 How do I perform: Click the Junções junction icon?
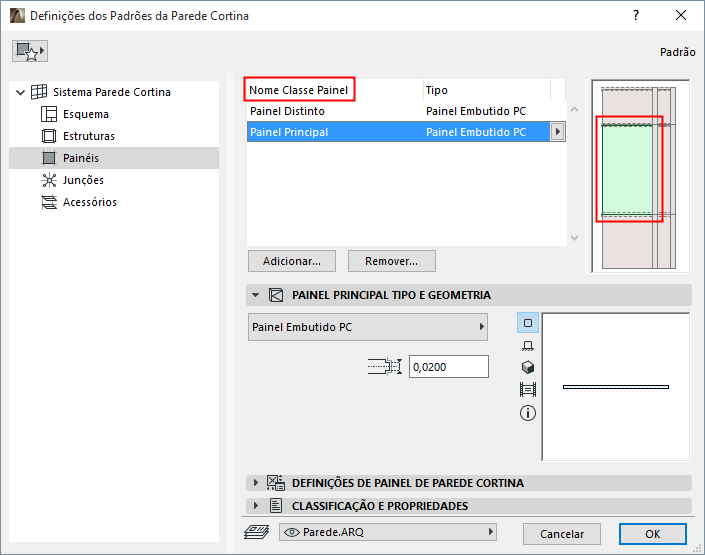point(49,180)
